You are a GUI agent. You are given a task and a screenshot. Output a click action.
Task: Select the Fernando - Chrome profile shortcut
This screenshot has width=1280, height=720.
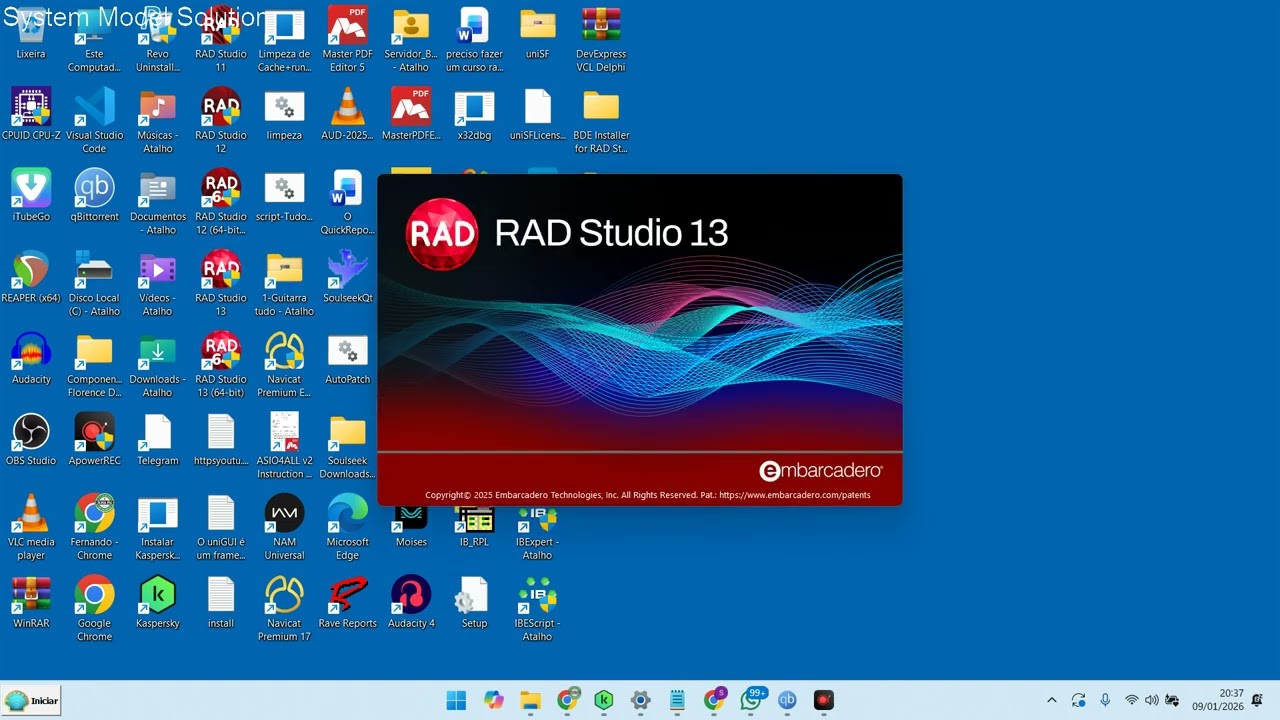click(94, 527)
